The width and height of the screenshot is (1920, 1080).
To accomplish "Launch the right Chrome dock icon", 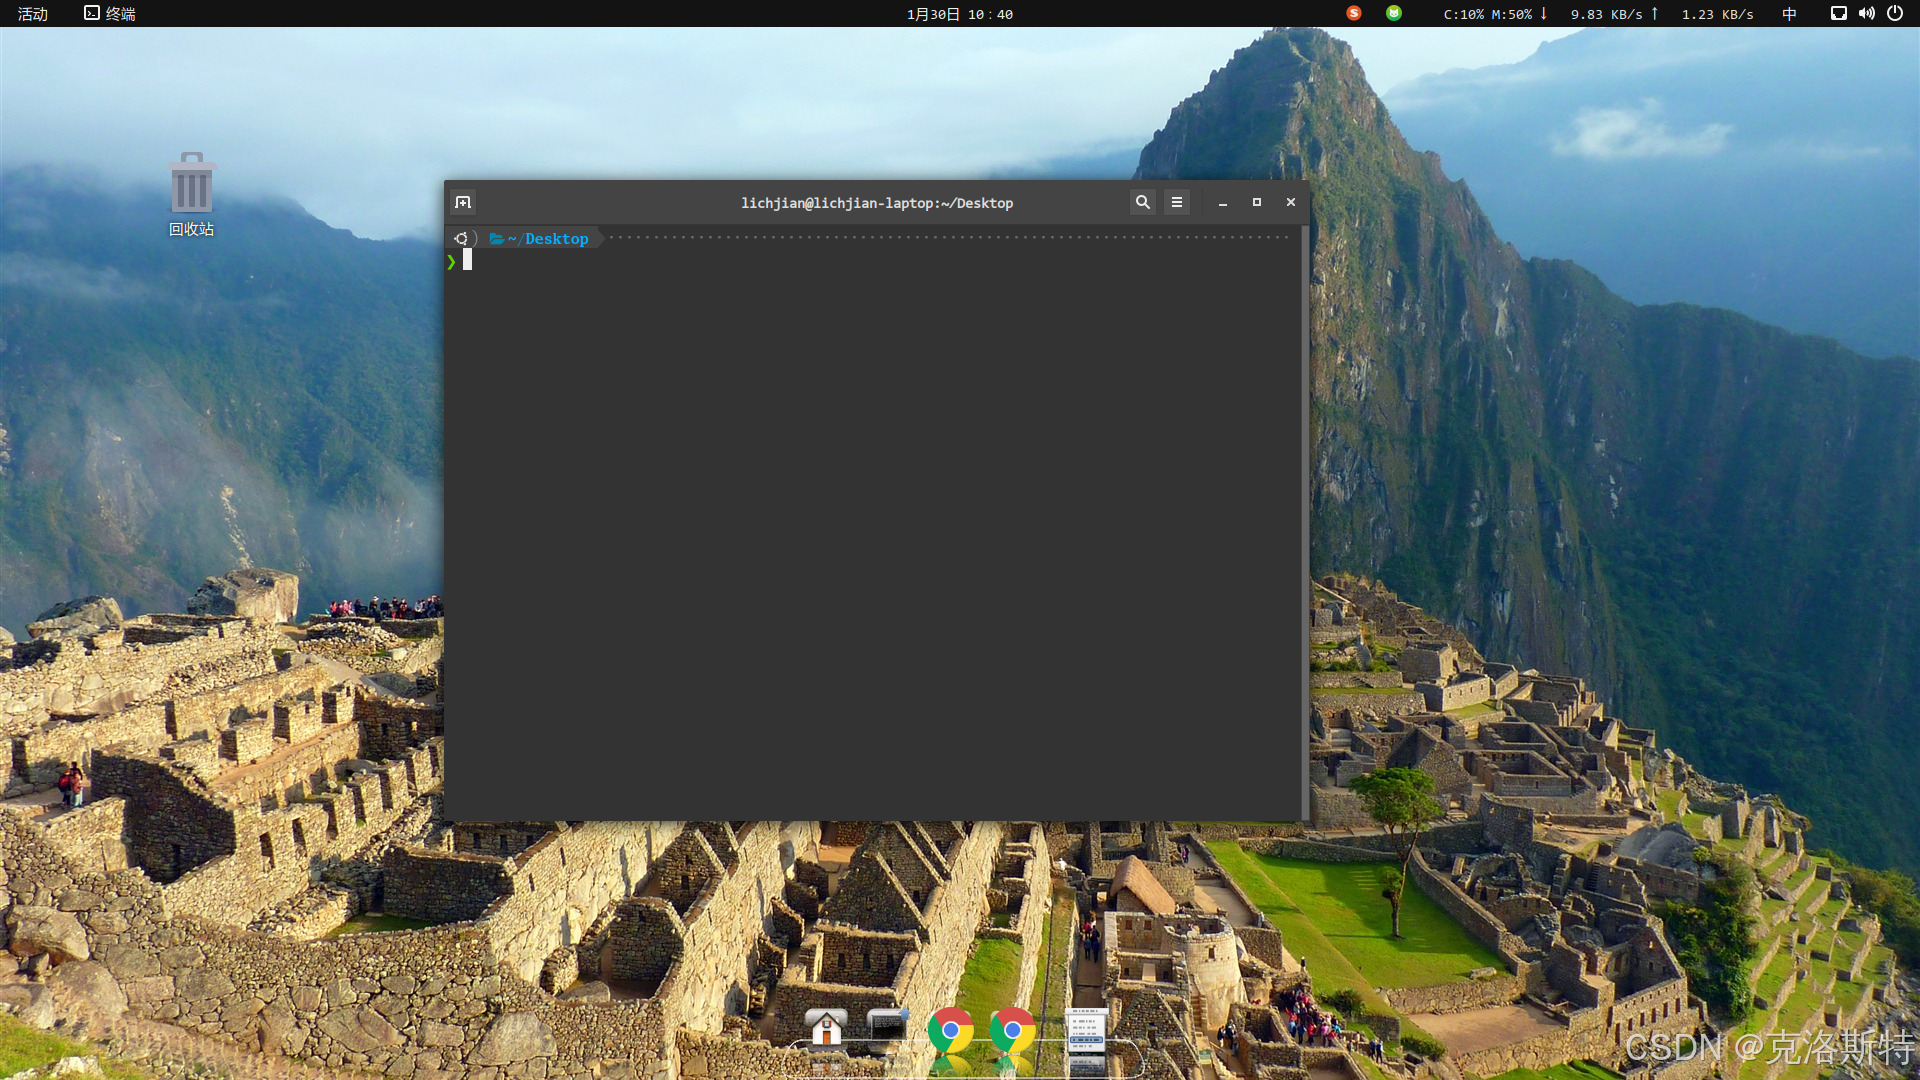I will (x=1012, y=1030).
